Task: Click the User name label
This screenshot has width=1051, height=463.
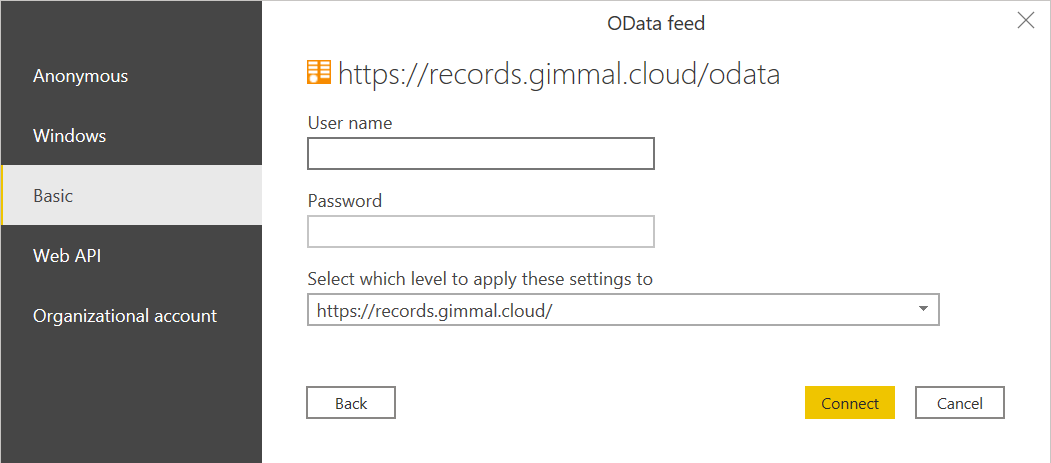Action: (x=350, y=123)
